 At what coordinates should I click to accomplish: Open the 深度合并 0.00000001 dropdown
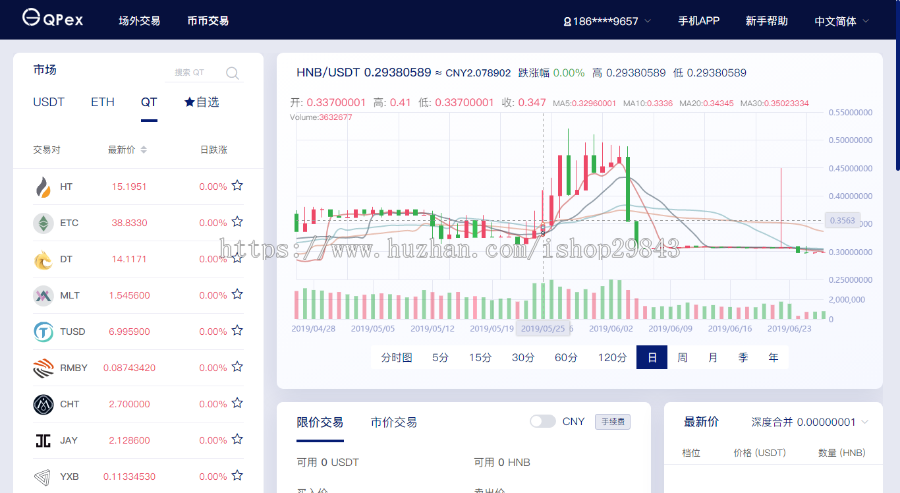click(x=809, y=422)
